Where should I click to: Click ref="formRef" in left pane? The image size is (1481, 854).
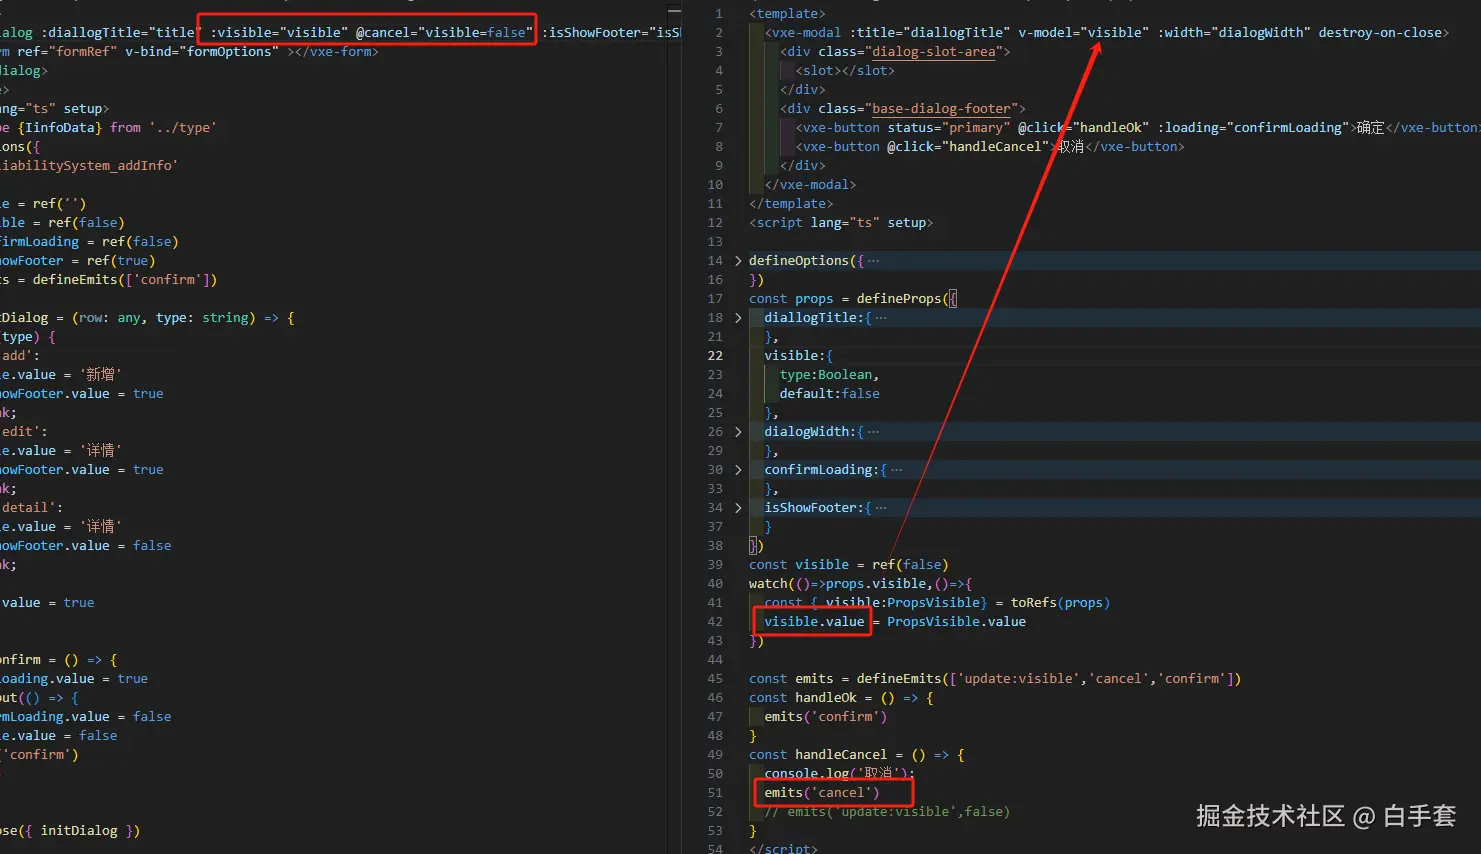pos(67,52)
